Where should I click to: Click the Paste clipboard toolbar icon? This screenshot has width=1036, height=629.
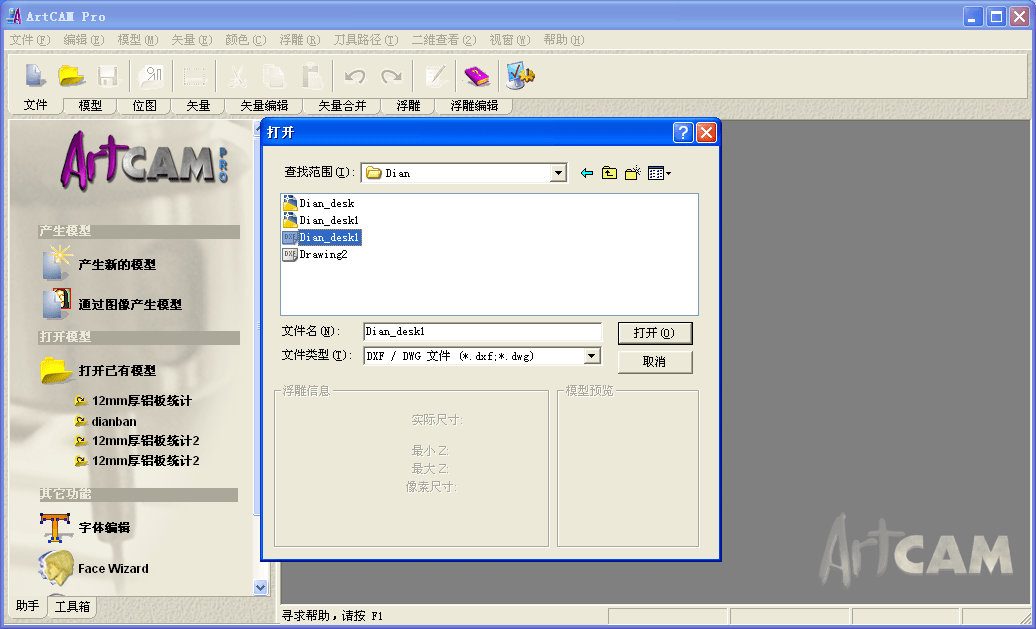pos(312,76)
